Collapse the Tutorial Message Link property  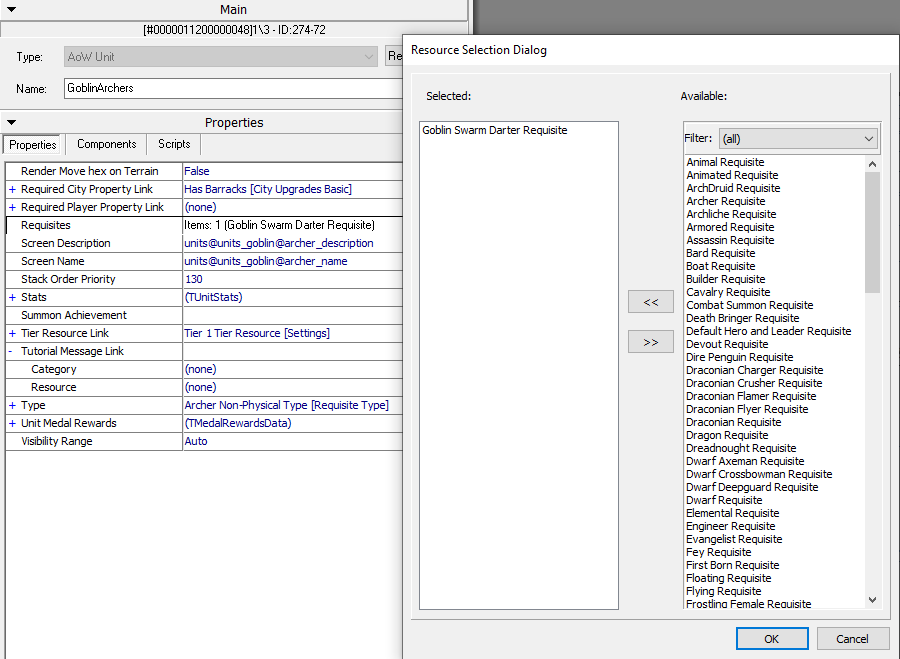tap(13, 351)
